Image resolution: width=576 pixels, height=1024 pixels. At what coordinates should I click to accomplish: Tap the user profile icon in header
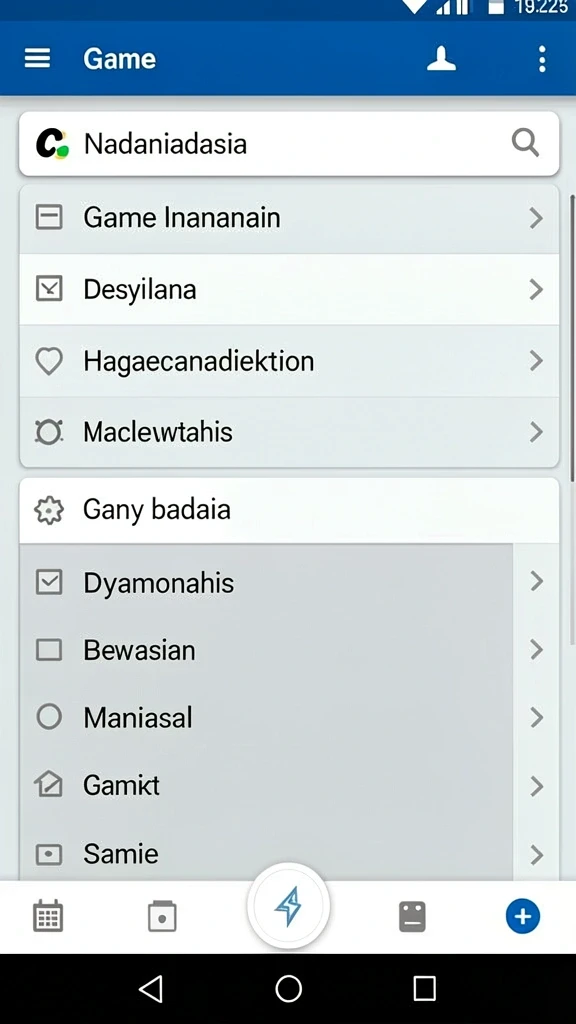point(441,59)
